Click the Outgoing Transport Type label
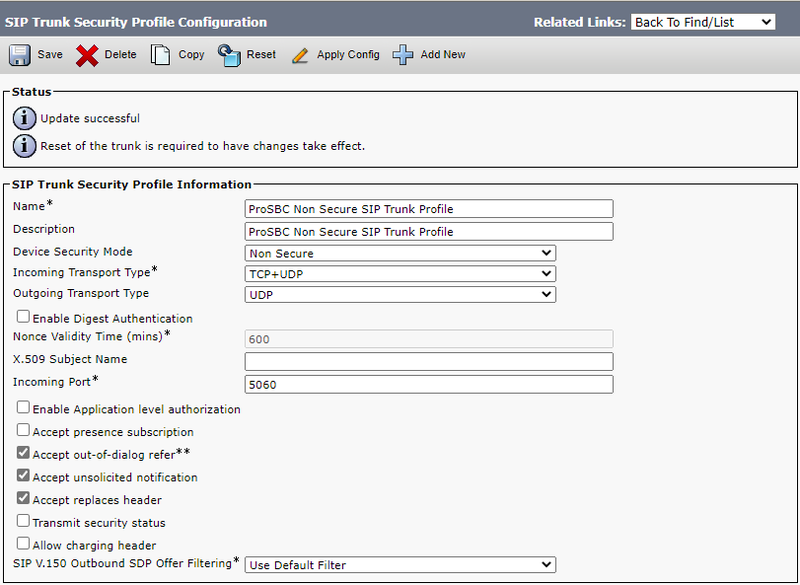 (x=81, y=293)
